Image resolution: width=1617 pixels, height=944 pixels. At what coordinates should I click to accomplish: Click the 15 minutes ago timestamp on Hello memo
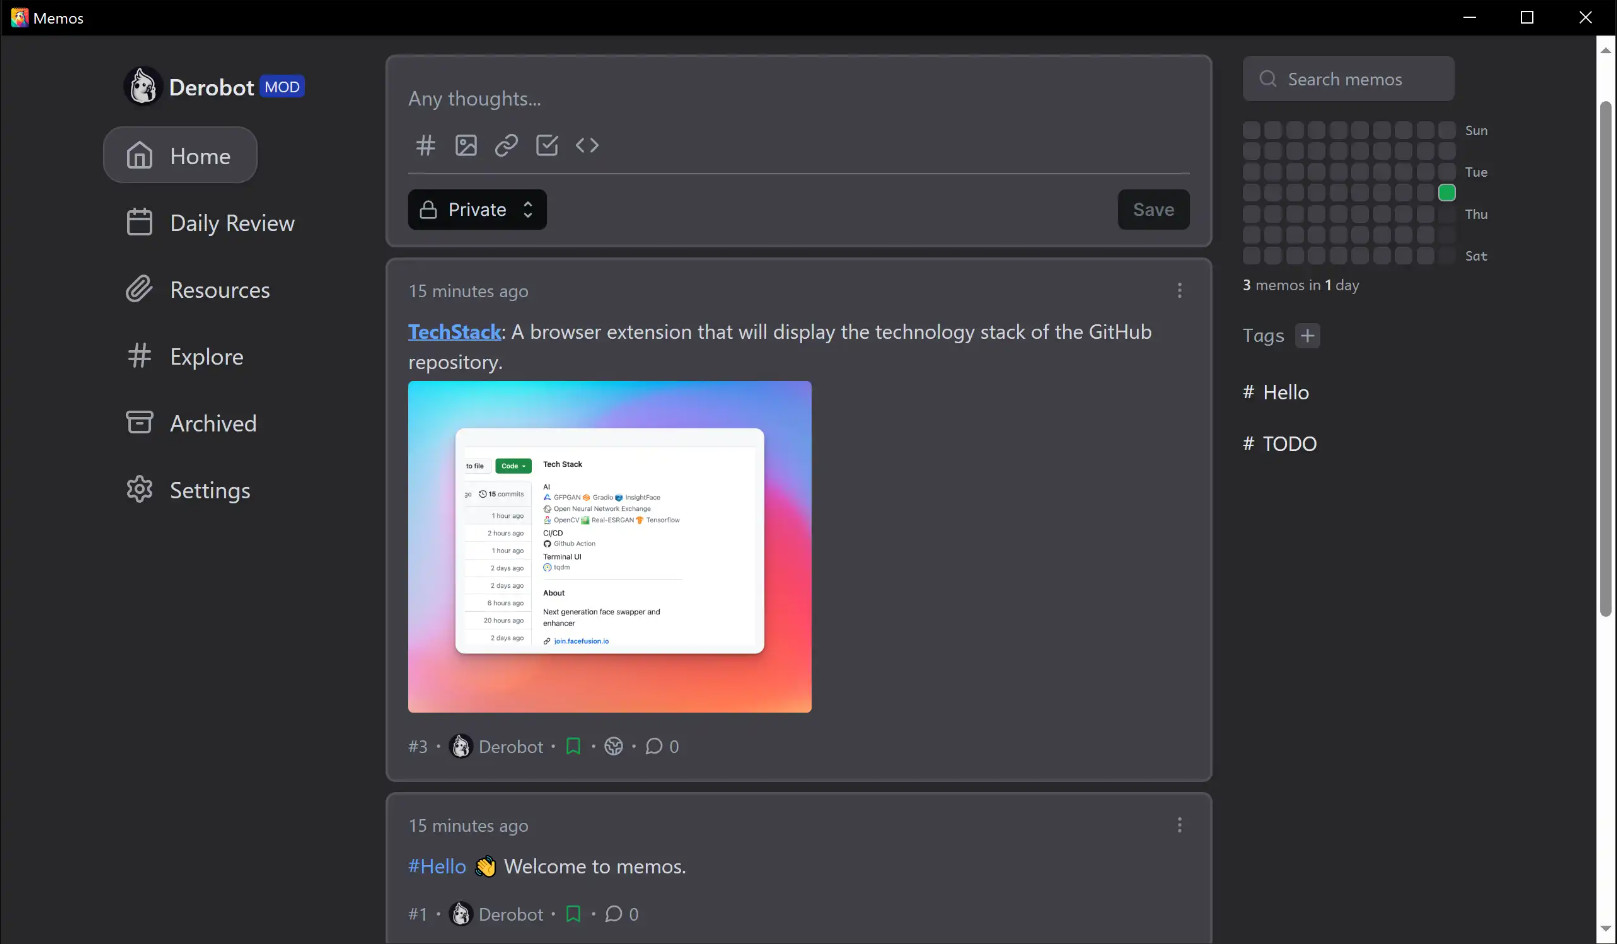pos(468,826)
